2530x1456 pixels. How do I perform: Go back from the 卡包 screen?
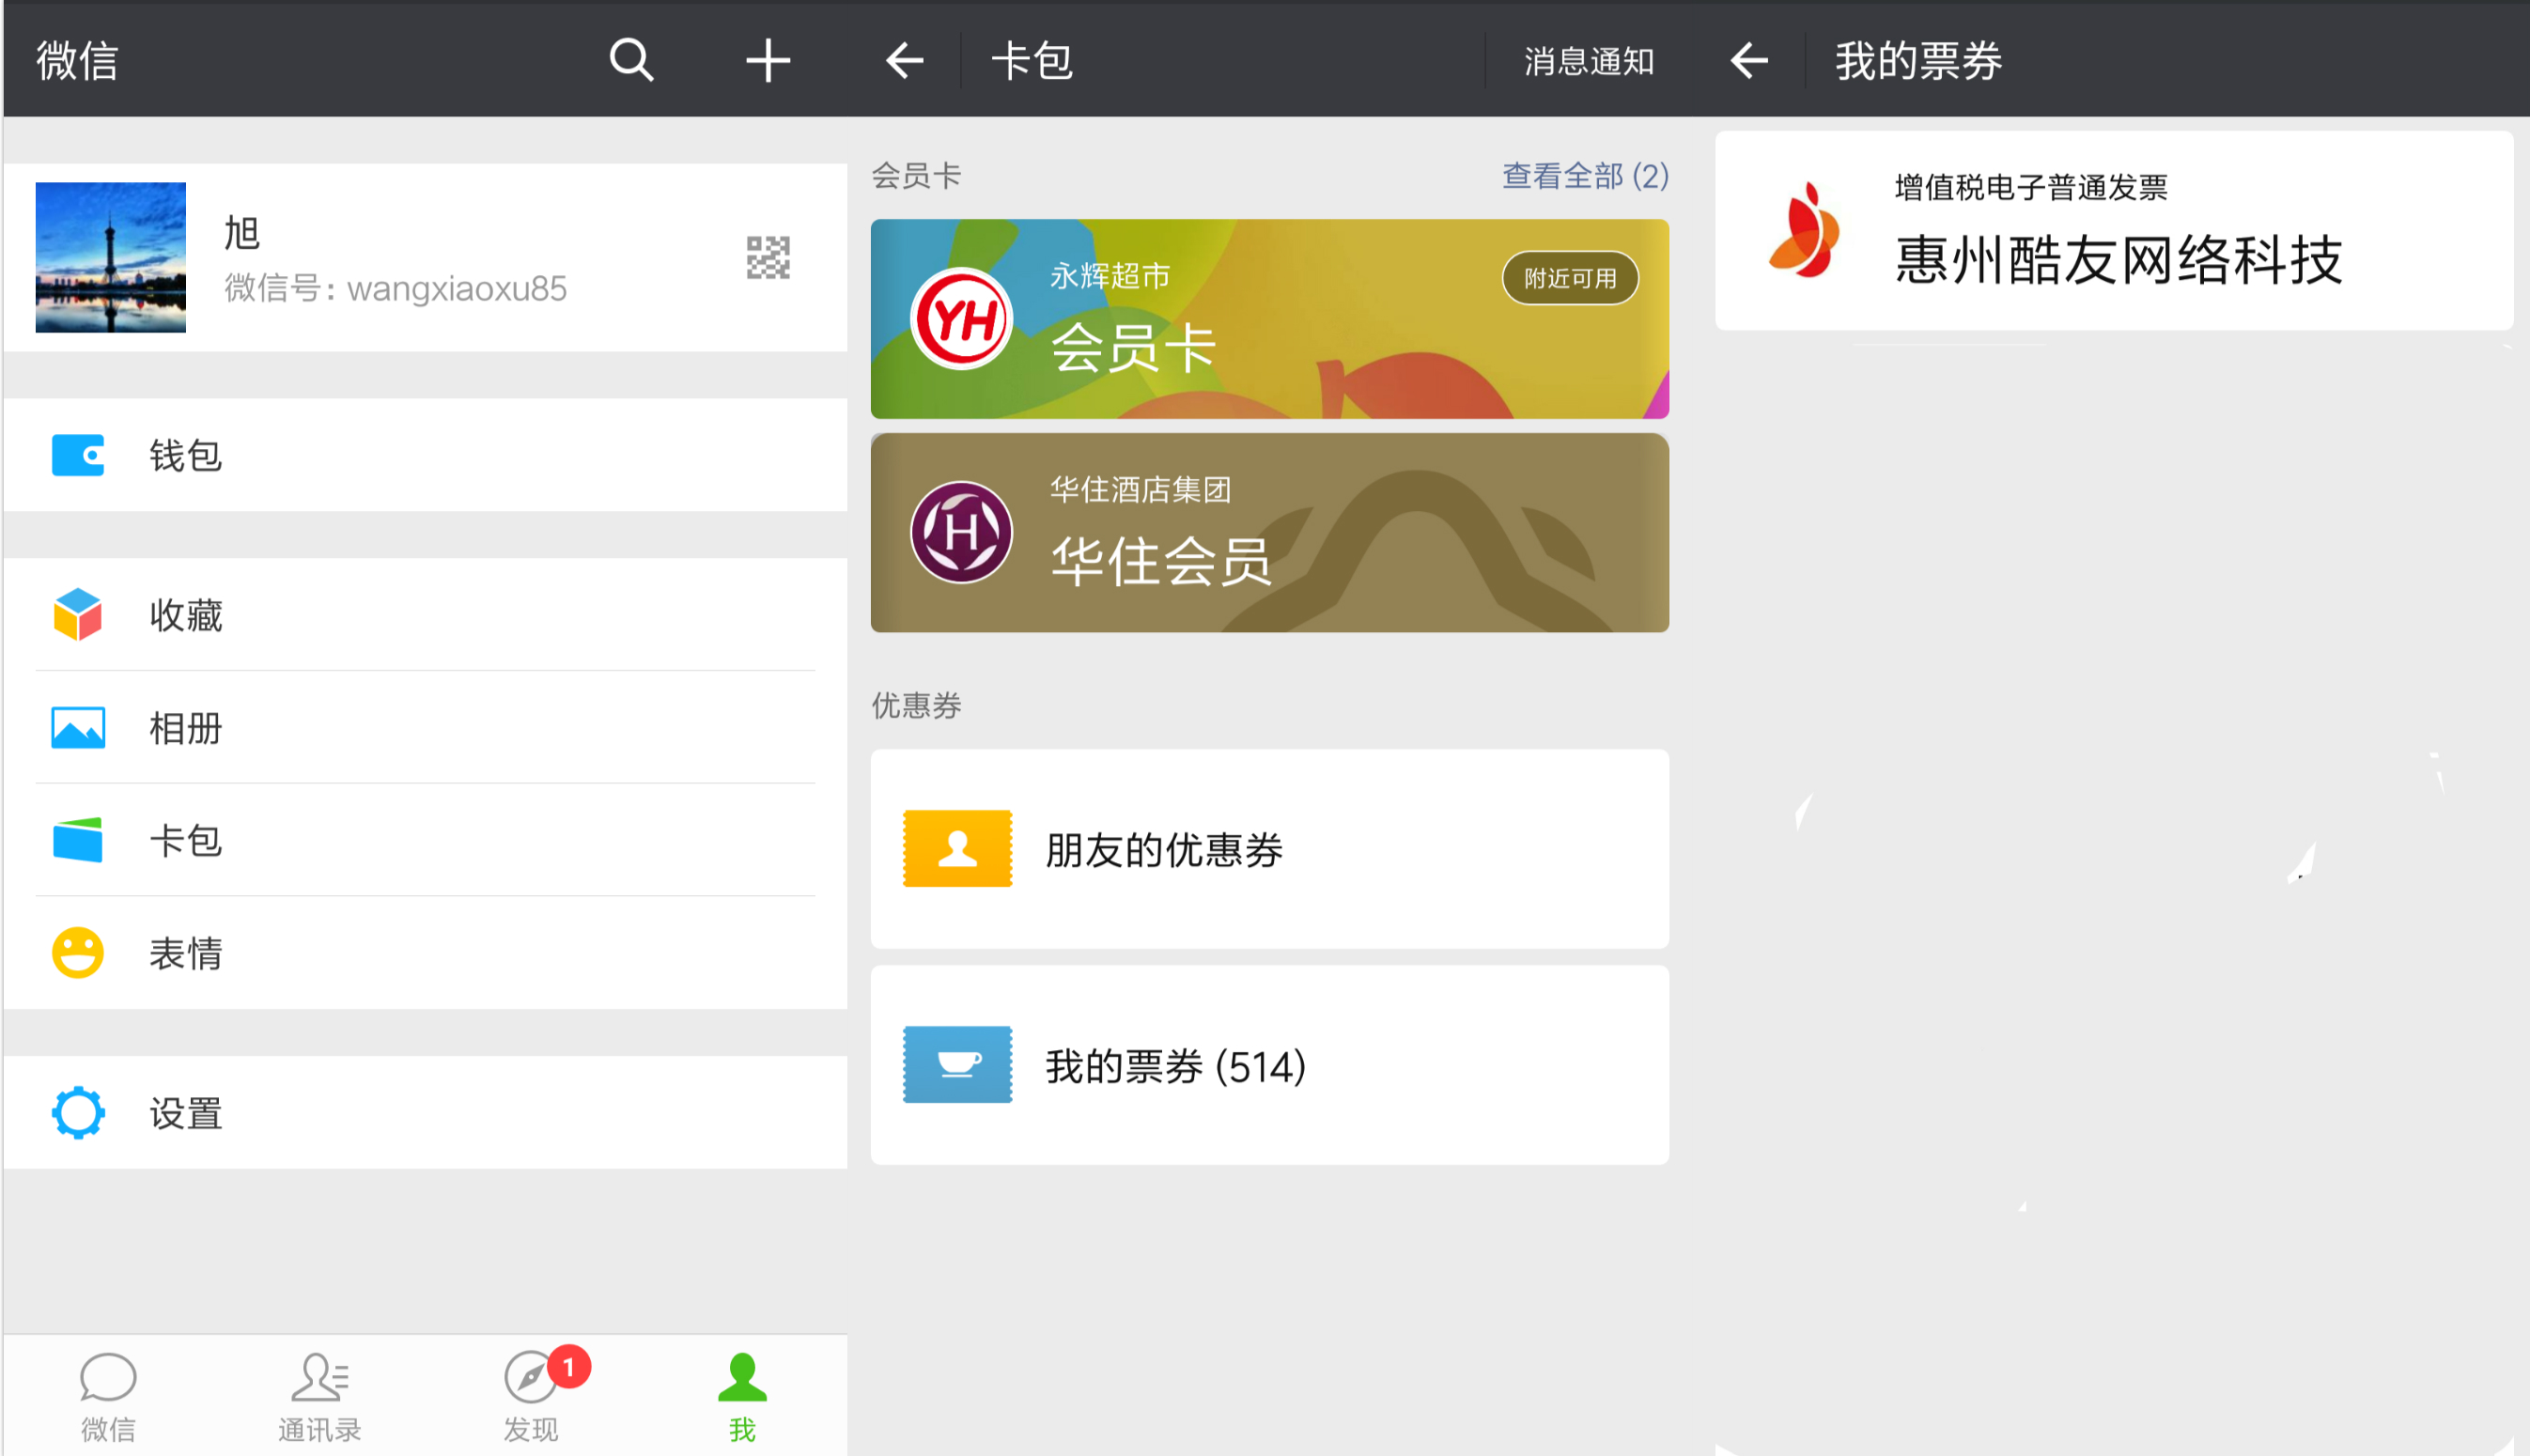[904, 61]
